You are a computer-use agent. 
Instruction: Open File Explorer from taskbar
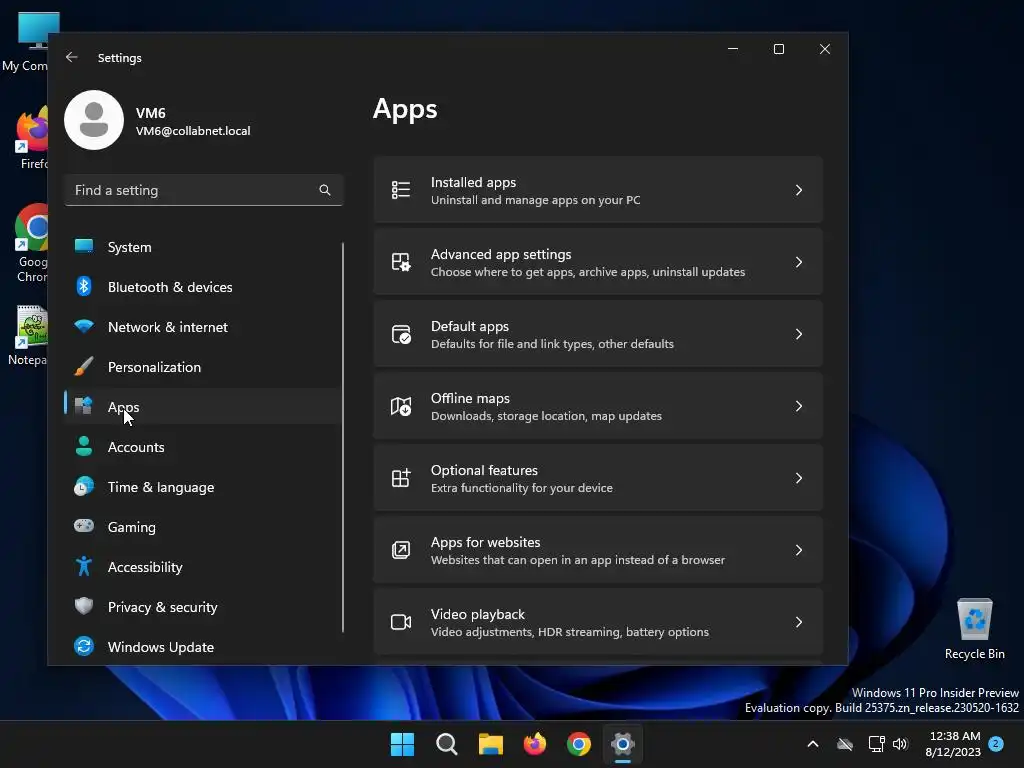point(490,744)
